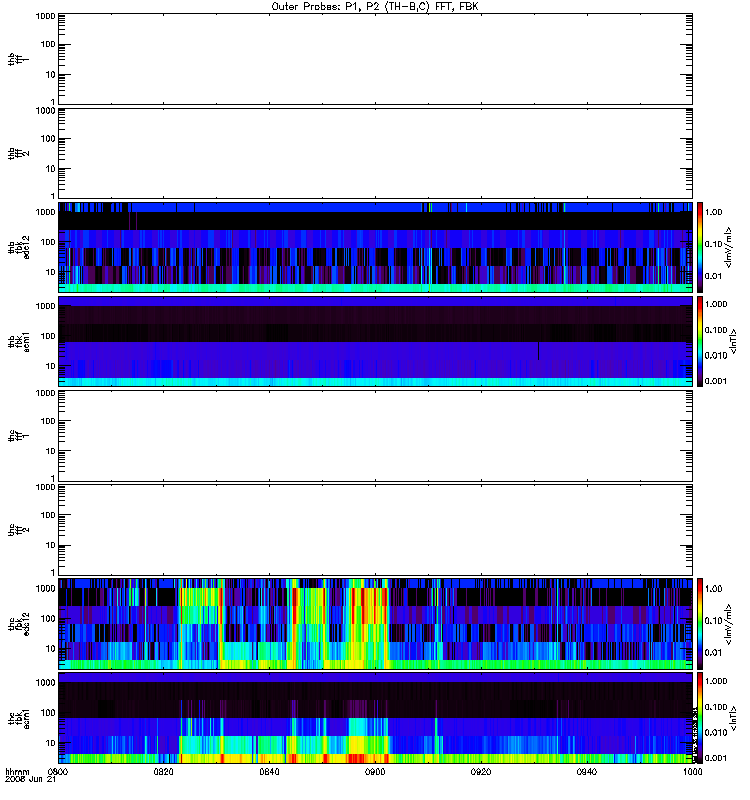The height and width of the screenshot is (800, 750).
Task: Click the plot title 'Outer Probes: P1, P2'
Action: (375, 6)
